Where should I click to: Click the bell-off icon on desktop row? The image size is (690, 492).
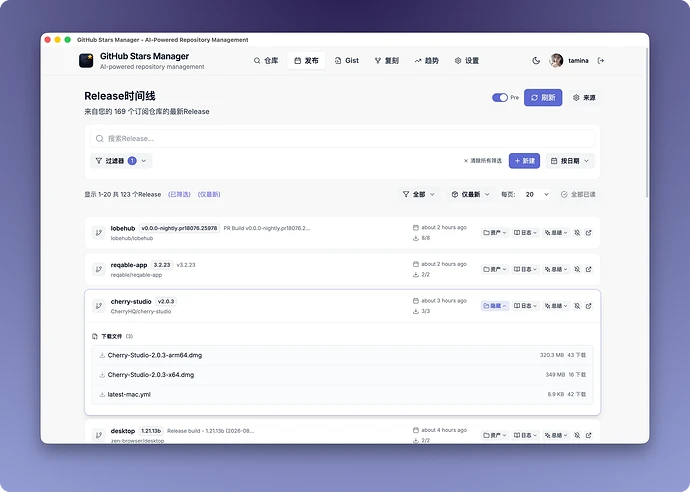[577, 435]
